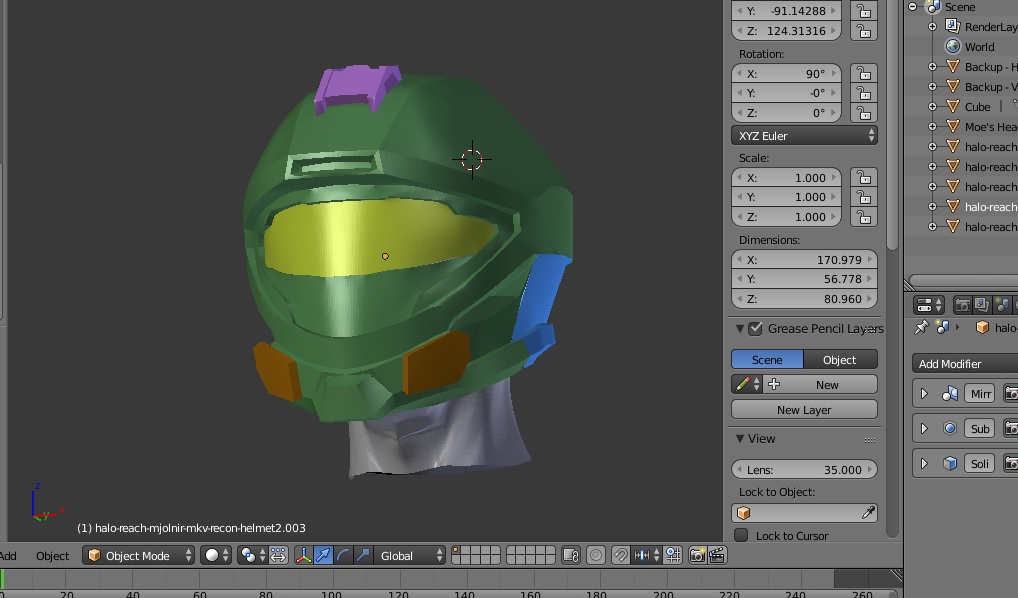Uncheck the Grease Pencil Layers checkbox
The width and height of the screenshot is (1018, 598).
pos(755,329)
